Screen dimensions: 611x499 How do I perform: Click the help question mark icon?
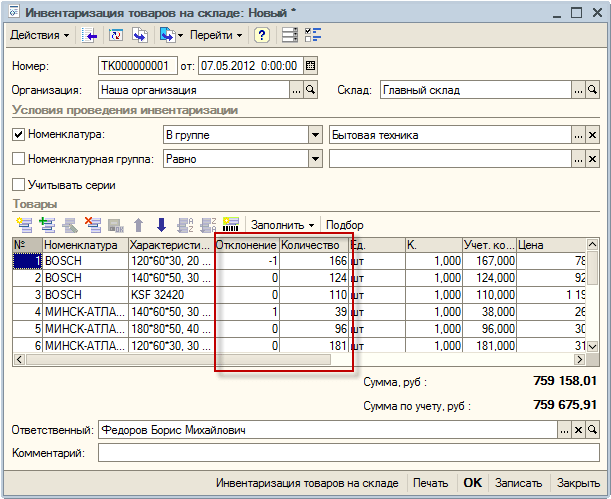(261, 35)
